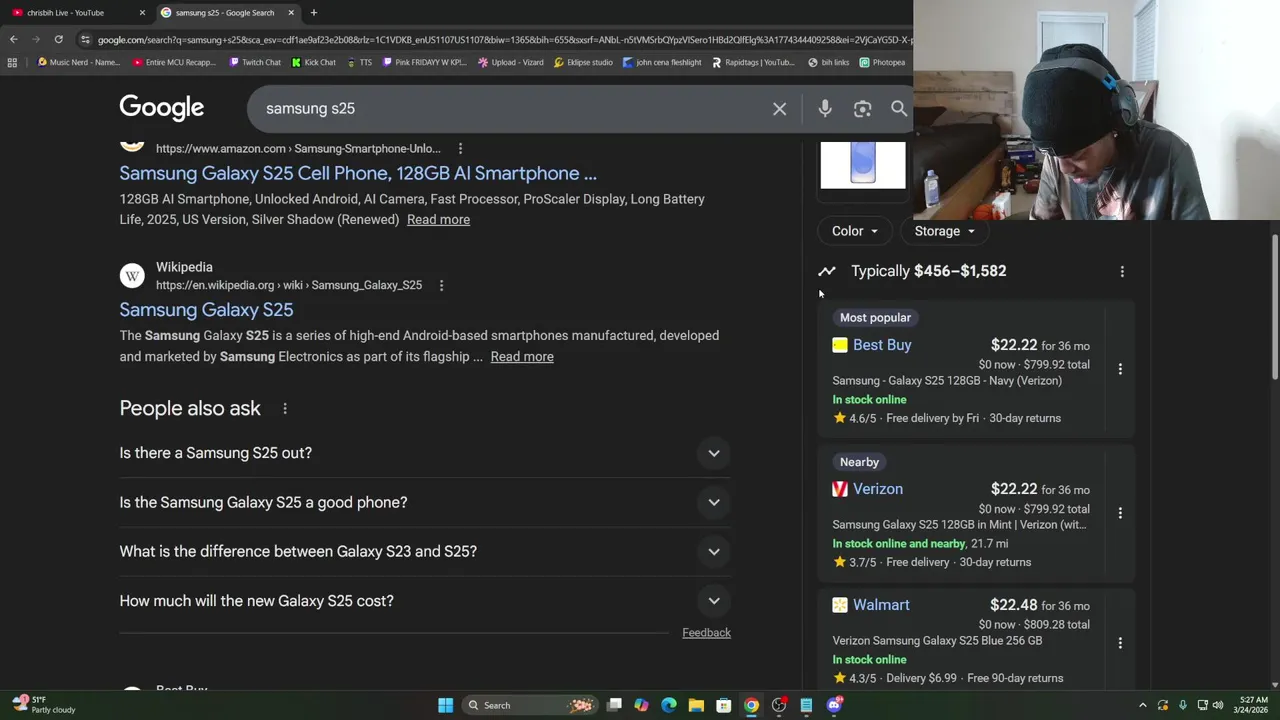The height and width of the screenshot is (720, 1280).
Task: Open the Entire MCU Recapp bookmark
Action: (173, 62)
